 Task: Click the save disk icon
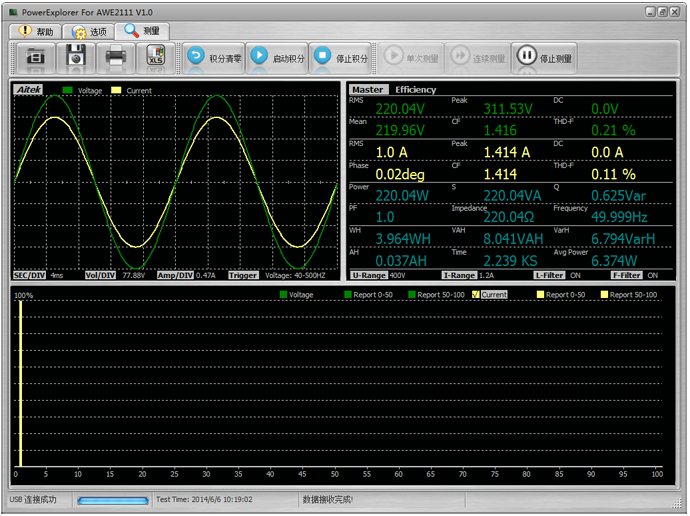[76, 58]
